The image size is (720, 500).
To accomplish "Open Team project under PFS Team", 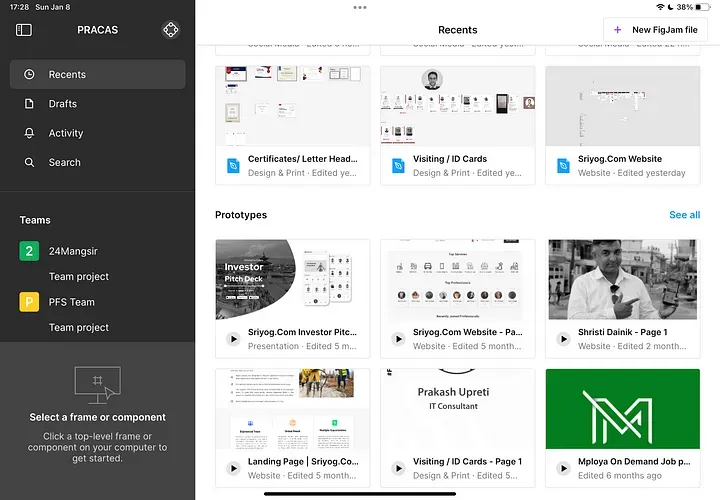I will click(79, 327).
